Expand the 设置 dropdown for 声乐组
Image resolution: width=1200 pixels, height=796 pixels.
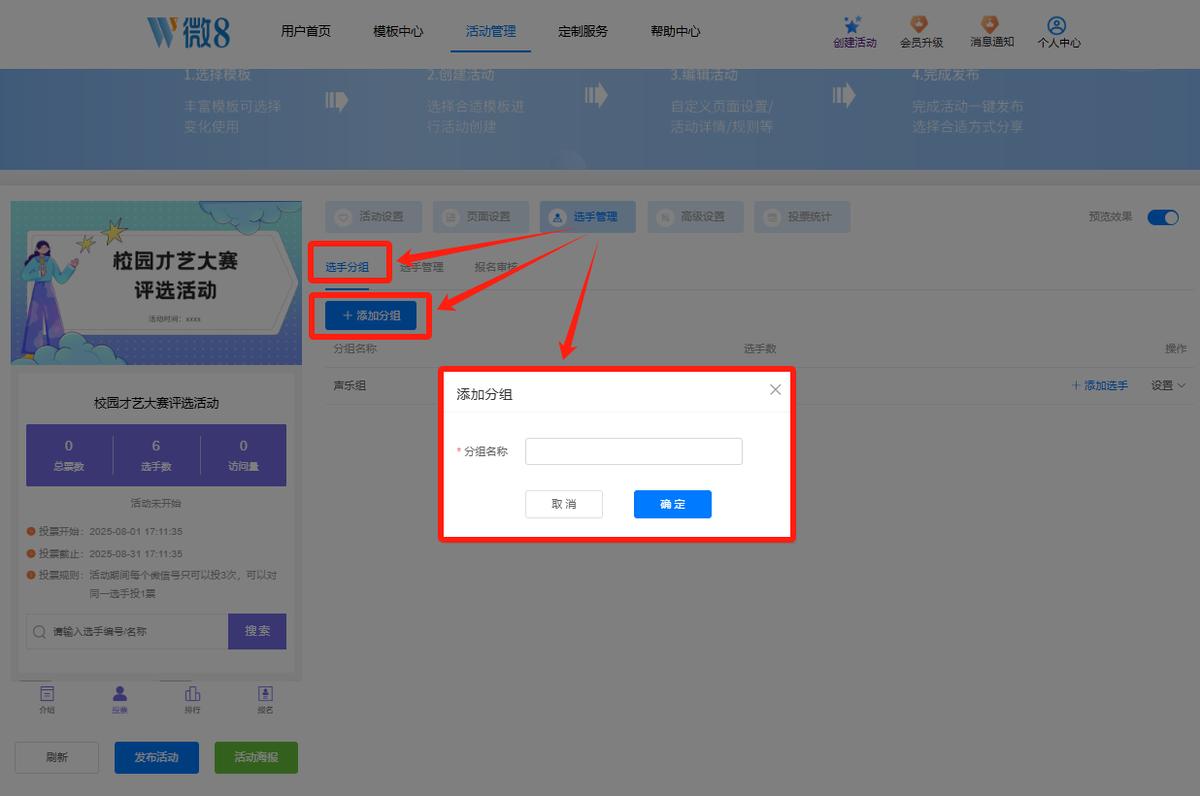click(x=1168, y=386)
